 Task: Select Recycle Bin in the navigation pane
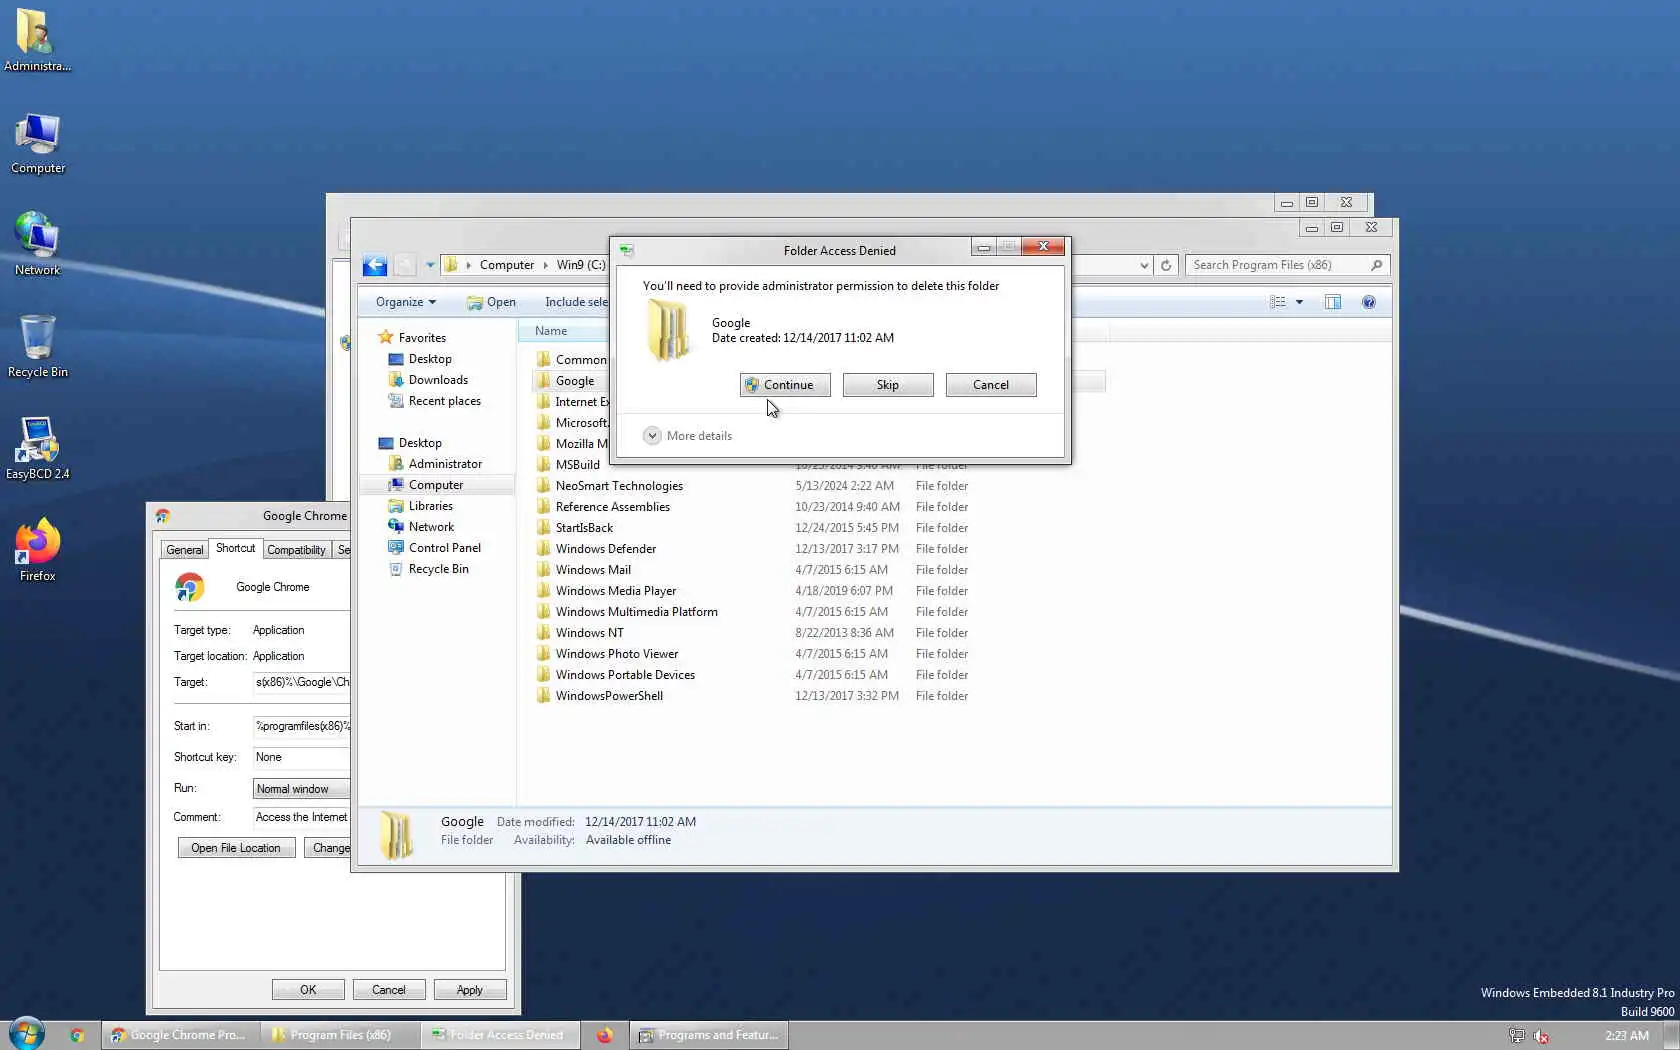(x=438, y=569)
